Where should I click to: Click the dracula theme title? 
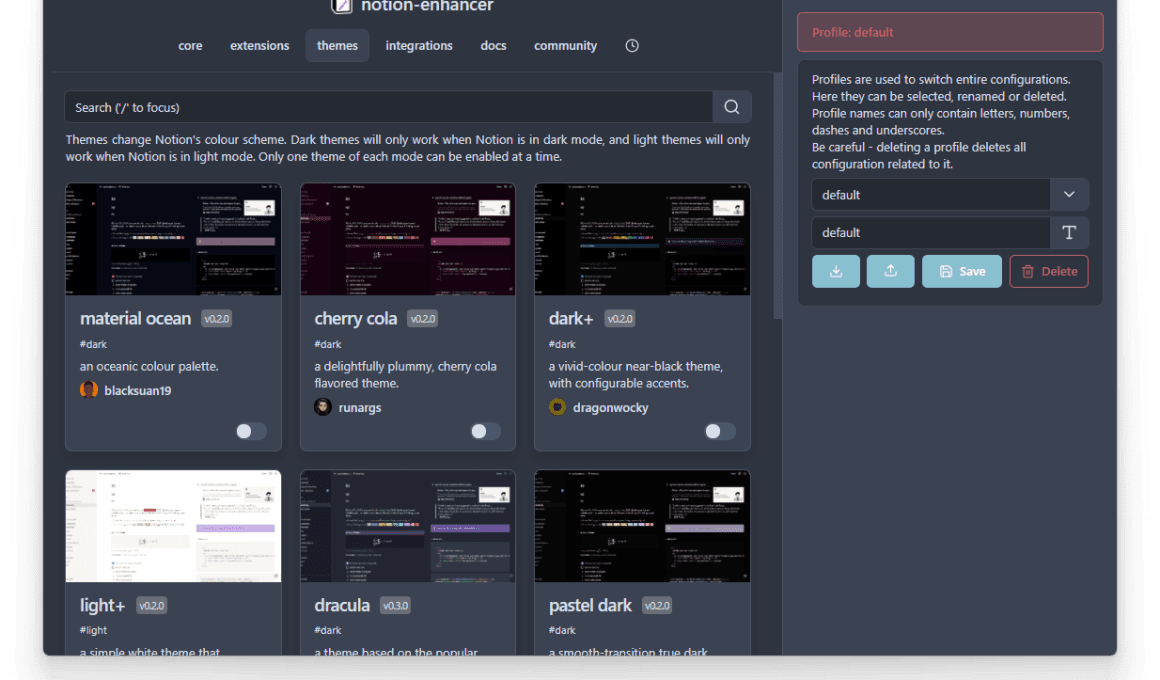tap(342, 605)
